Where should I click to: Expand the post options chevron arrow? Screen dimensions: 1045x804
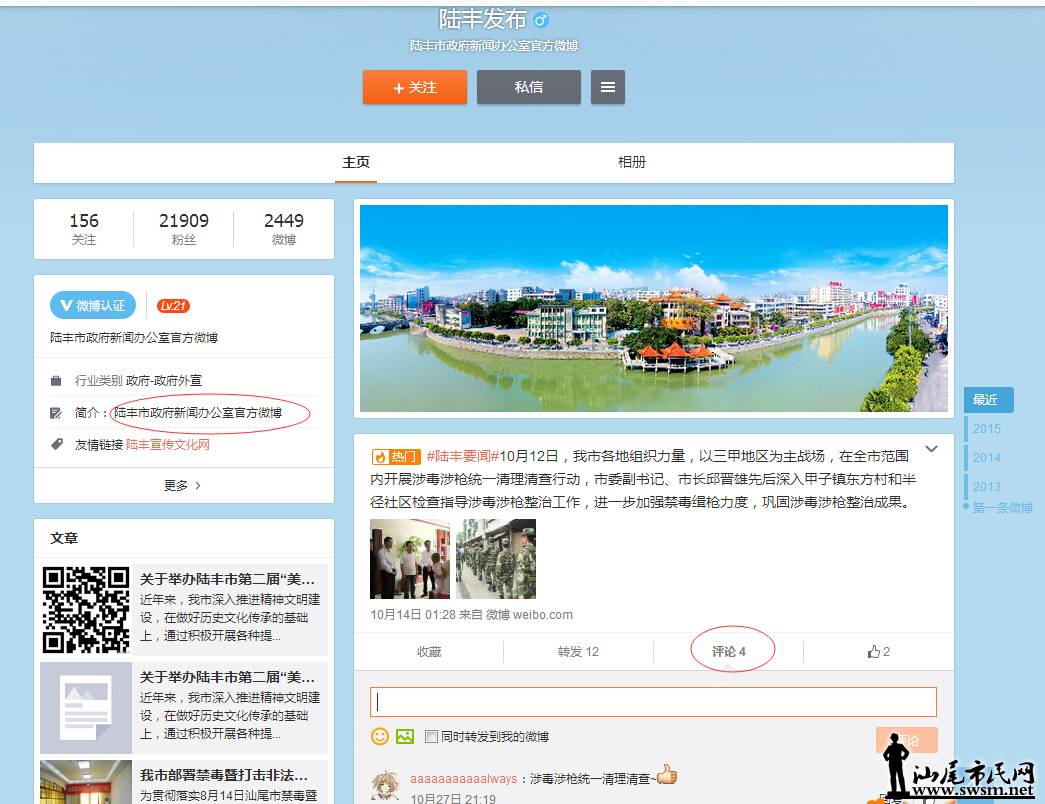[932, 449]
